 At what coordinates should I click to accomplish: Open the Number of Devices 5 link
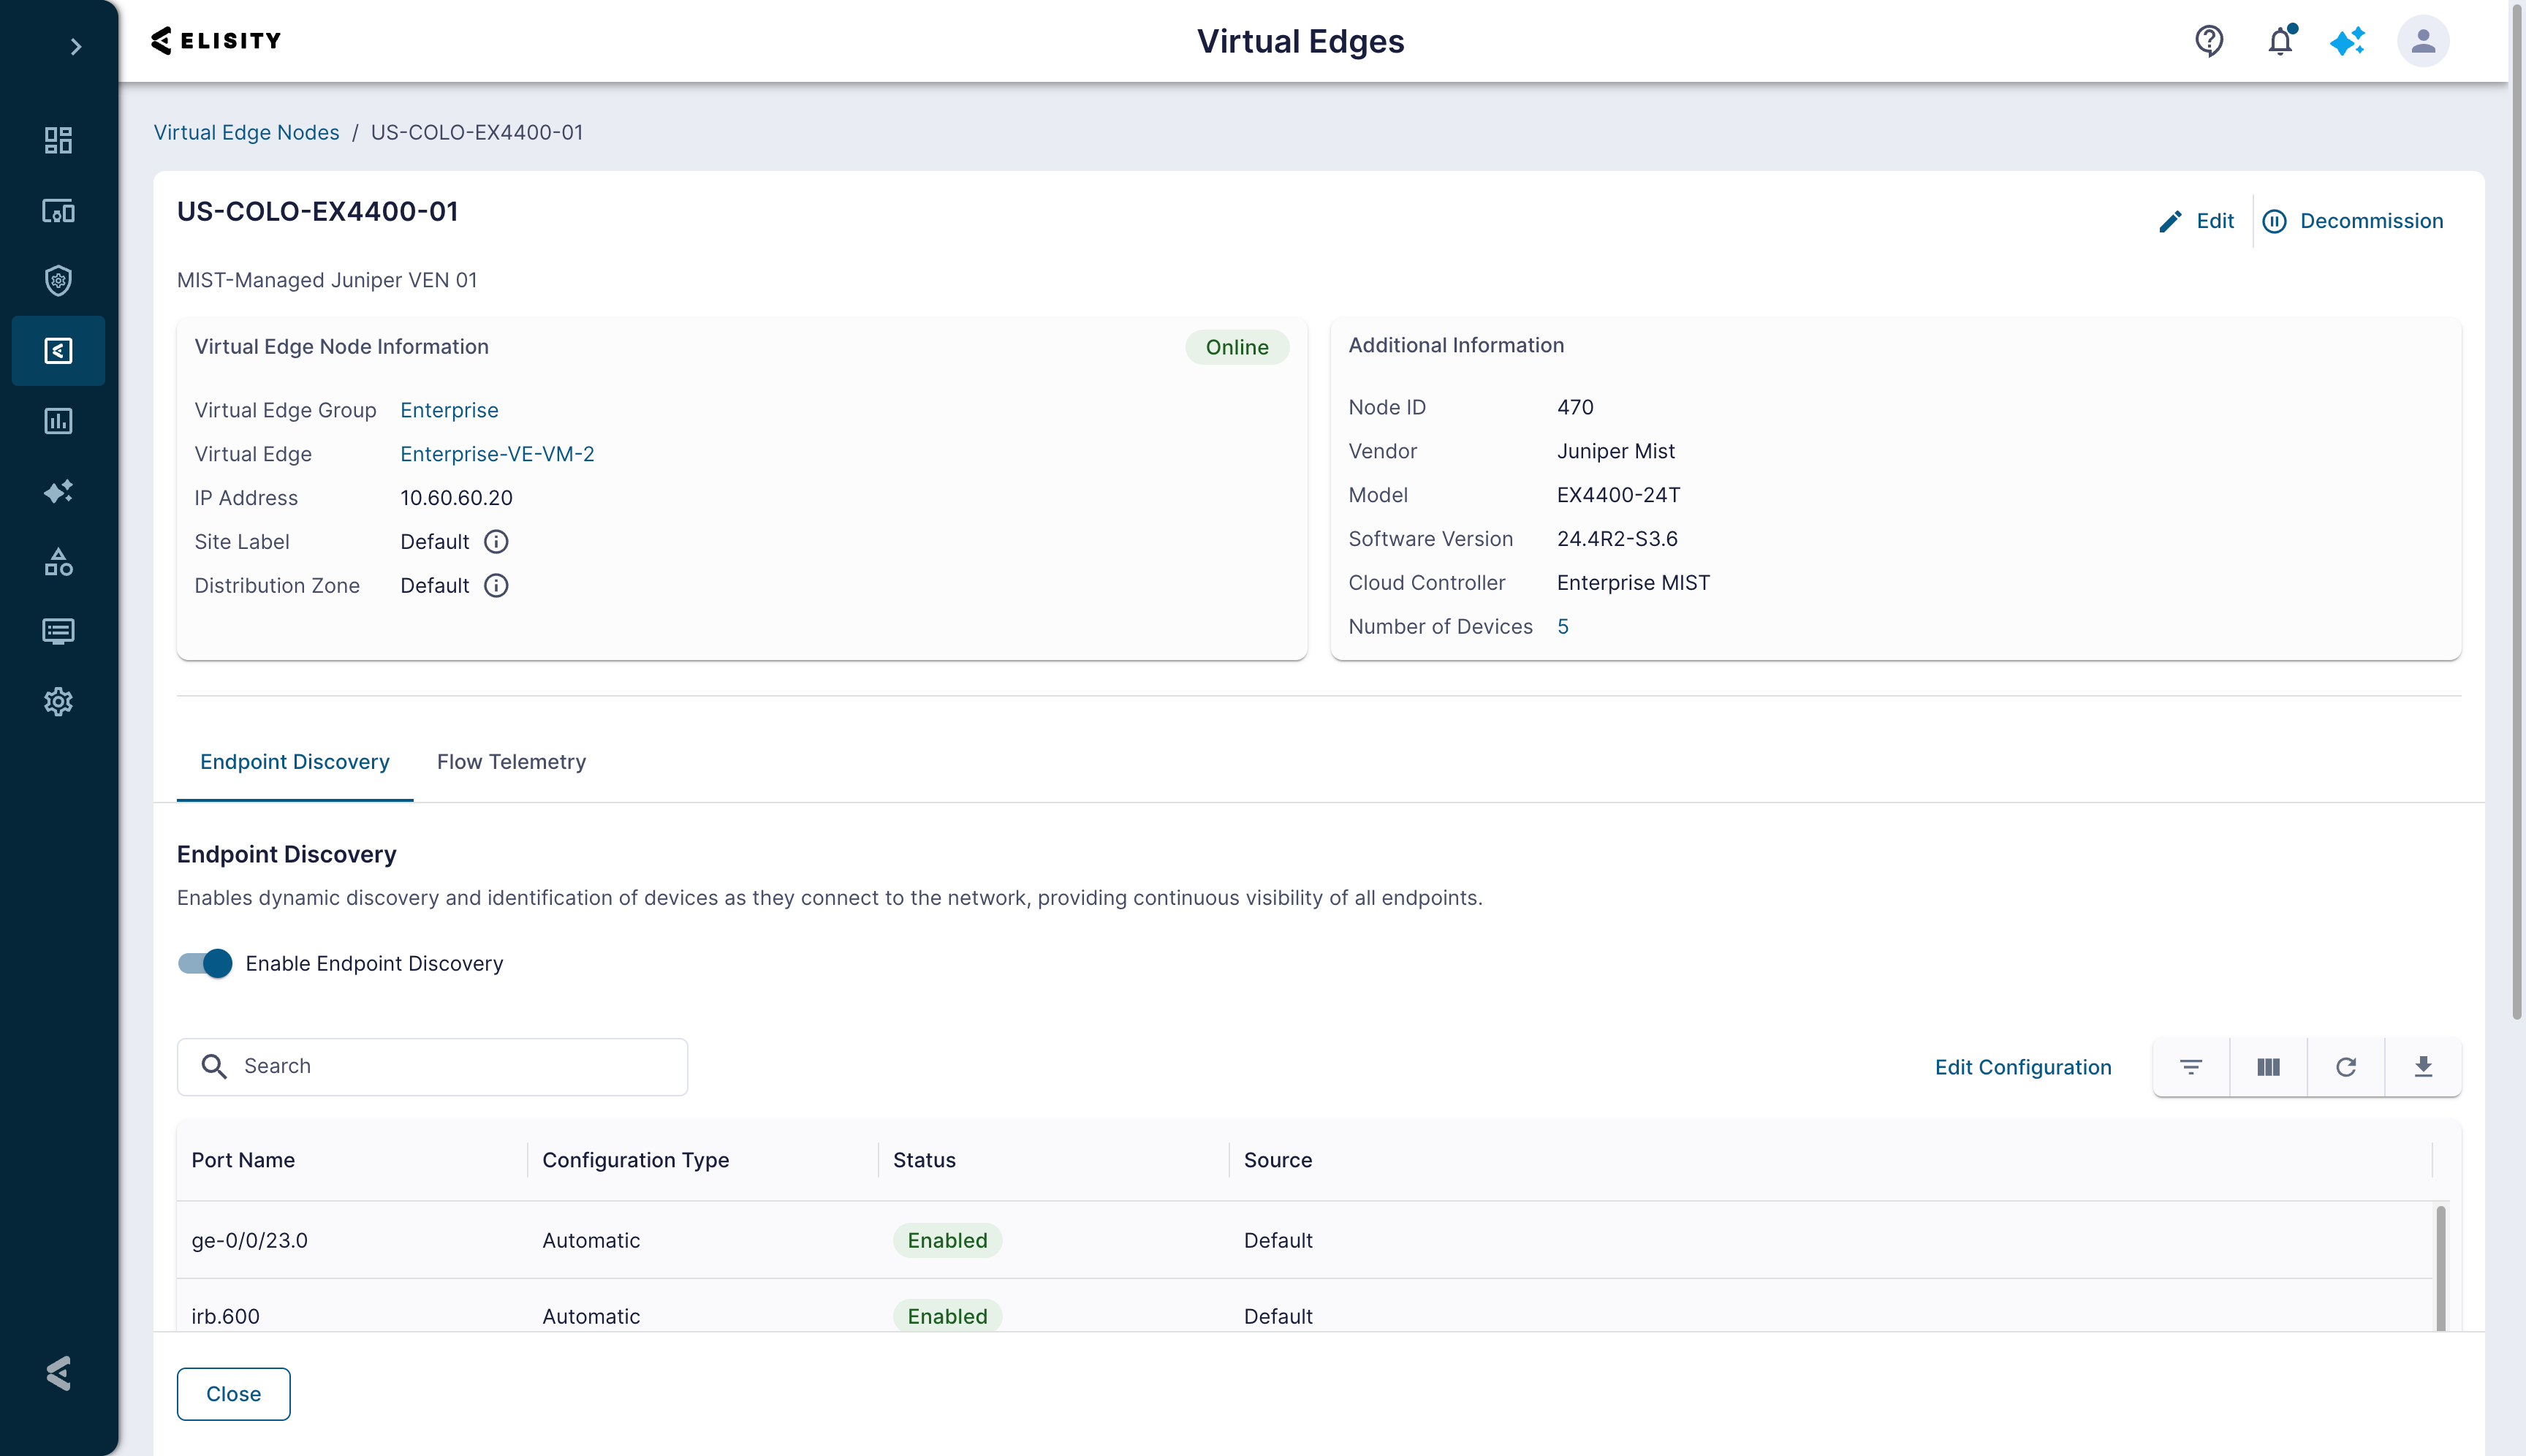[x=1563, y=627]
